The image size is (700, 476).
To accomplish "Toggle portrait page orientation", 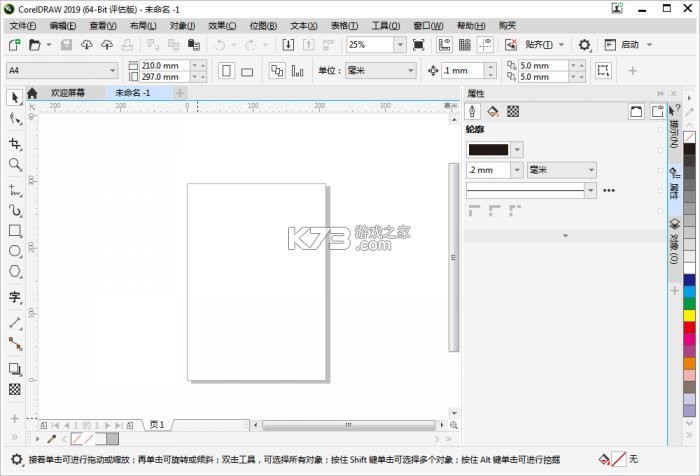I will 226,71.
